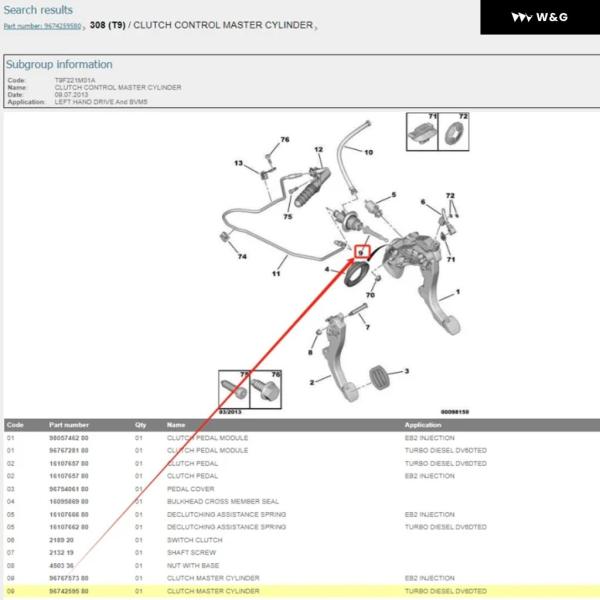600x600 pixels.
Task: Click part label 12 in the diagram
Action: (x=318, y=149)
